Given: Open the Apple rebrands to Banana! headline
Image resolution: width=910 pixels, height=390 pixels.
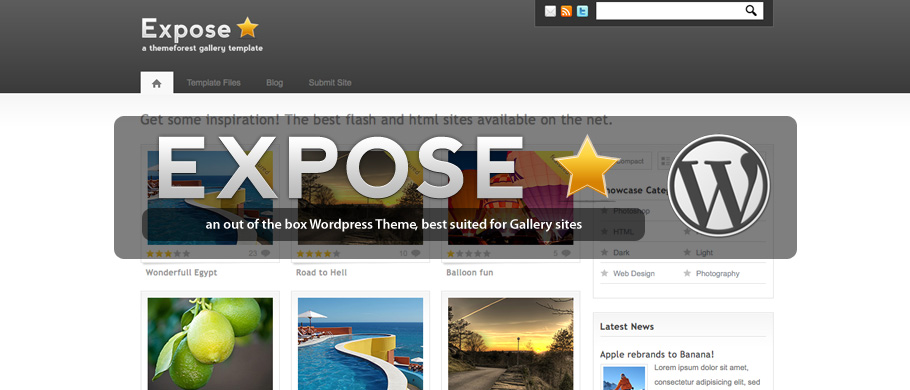Looking at the screenshot, I should [x=657, y=354].
